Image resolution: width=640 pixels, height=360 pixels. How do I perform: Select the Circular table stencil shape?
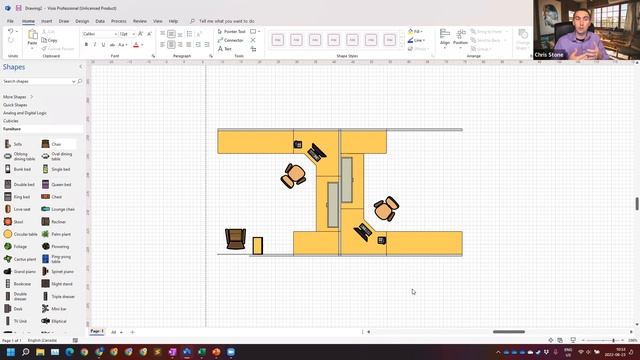coord(20,234)
